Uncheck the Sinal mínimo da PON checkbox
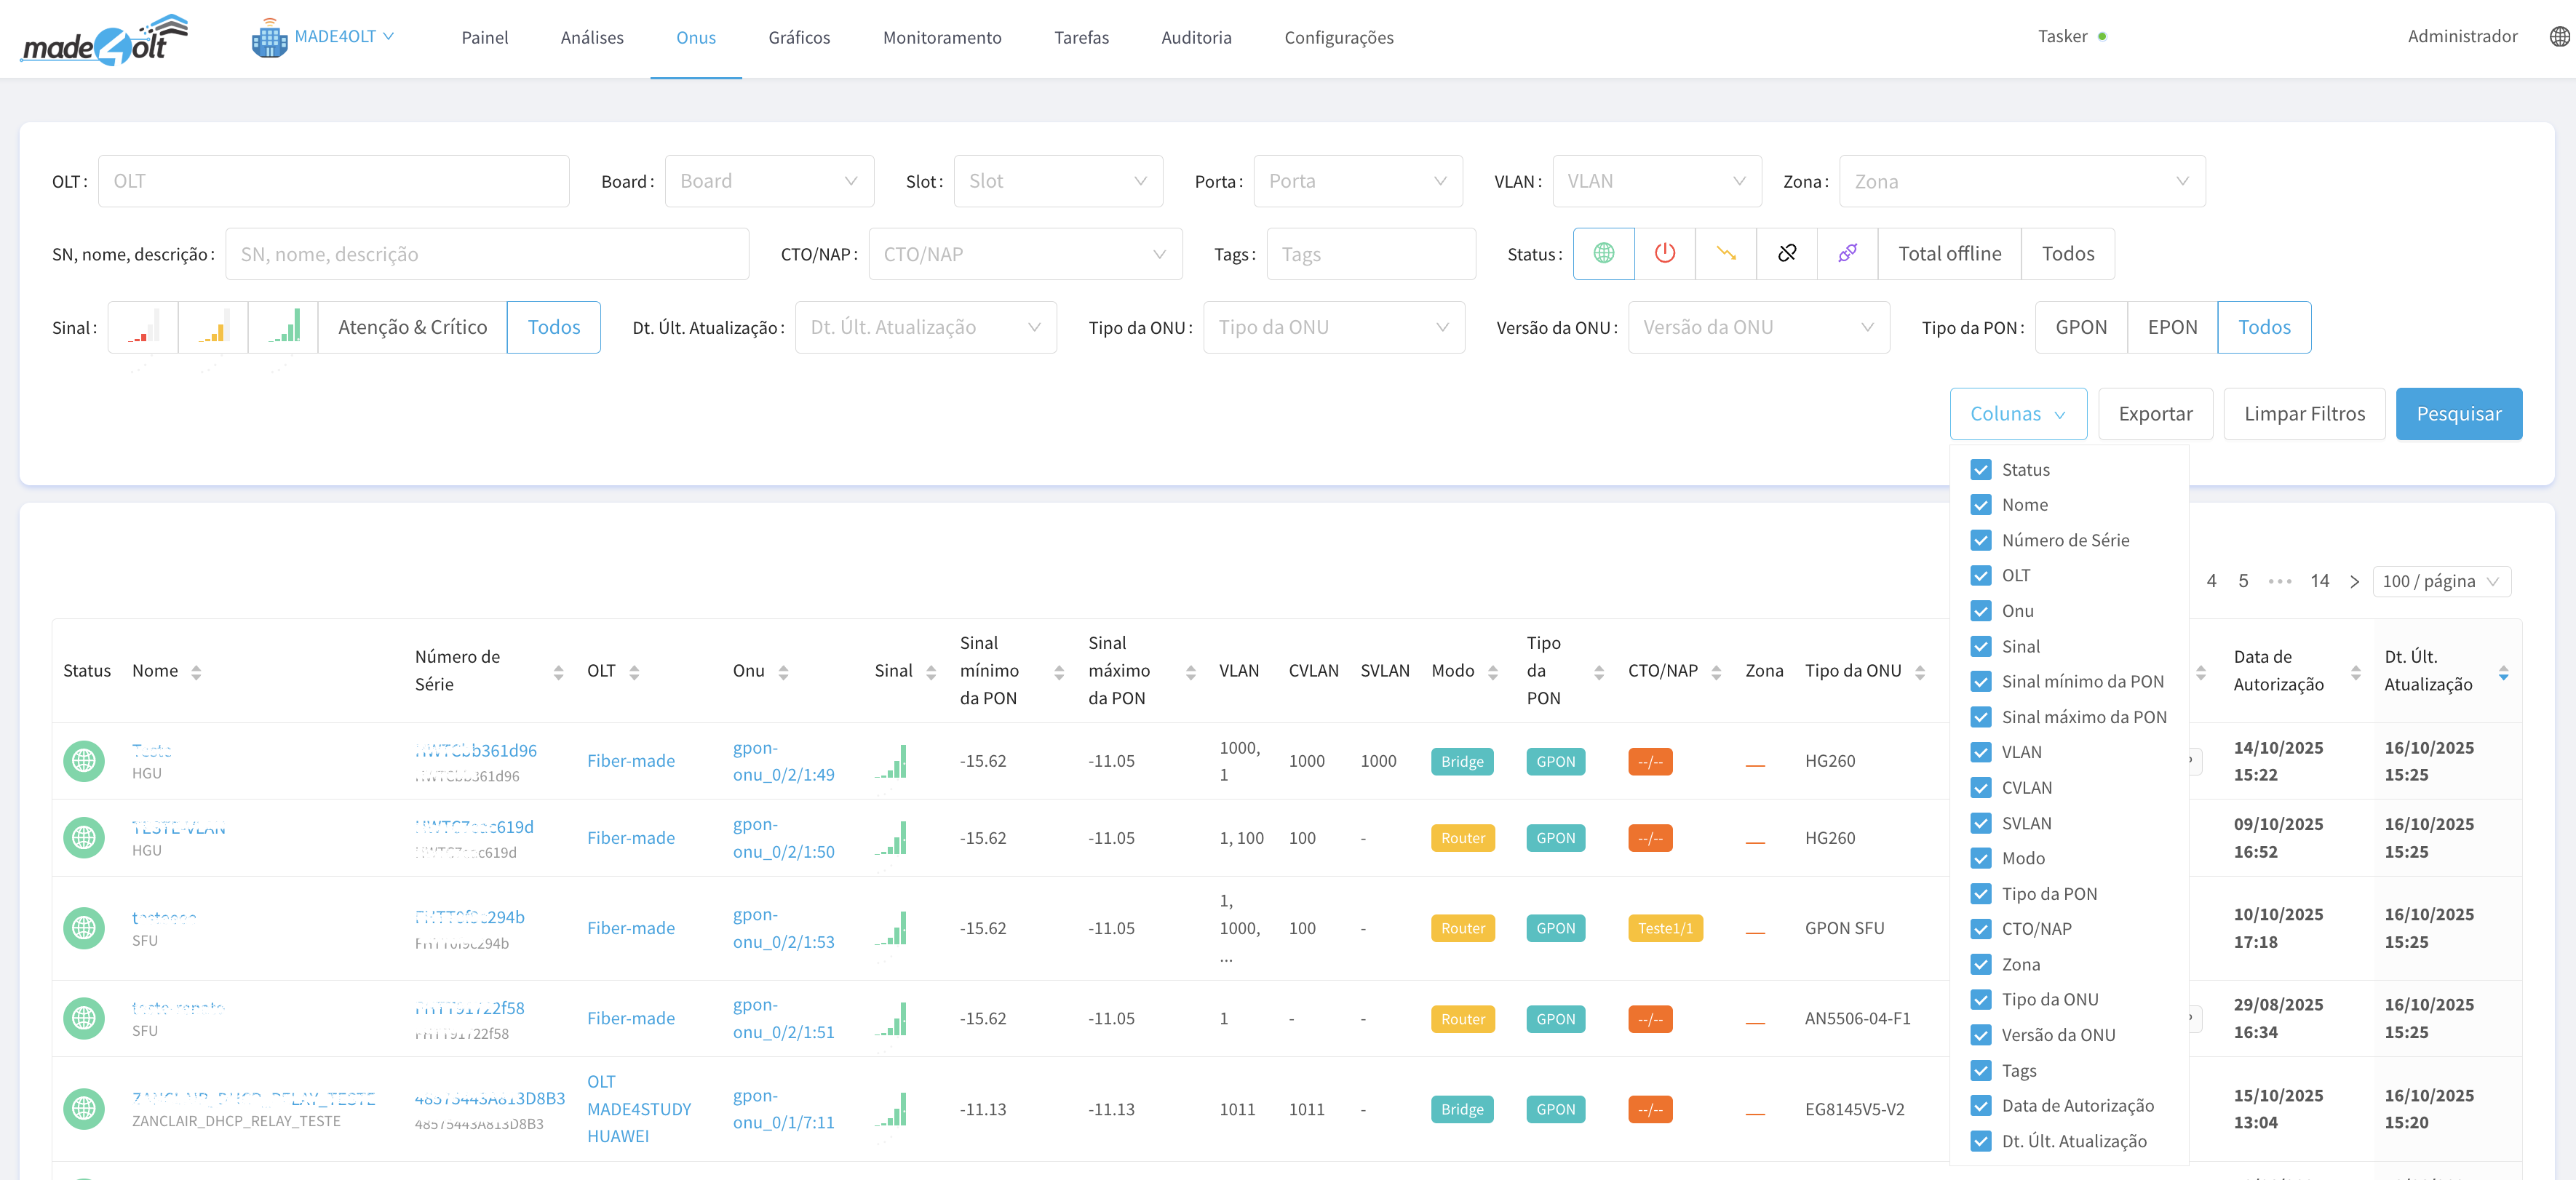Image resolution: width=2576 pixels, height=1180 pixels. pyautogui.click(x=1980, y=682)
